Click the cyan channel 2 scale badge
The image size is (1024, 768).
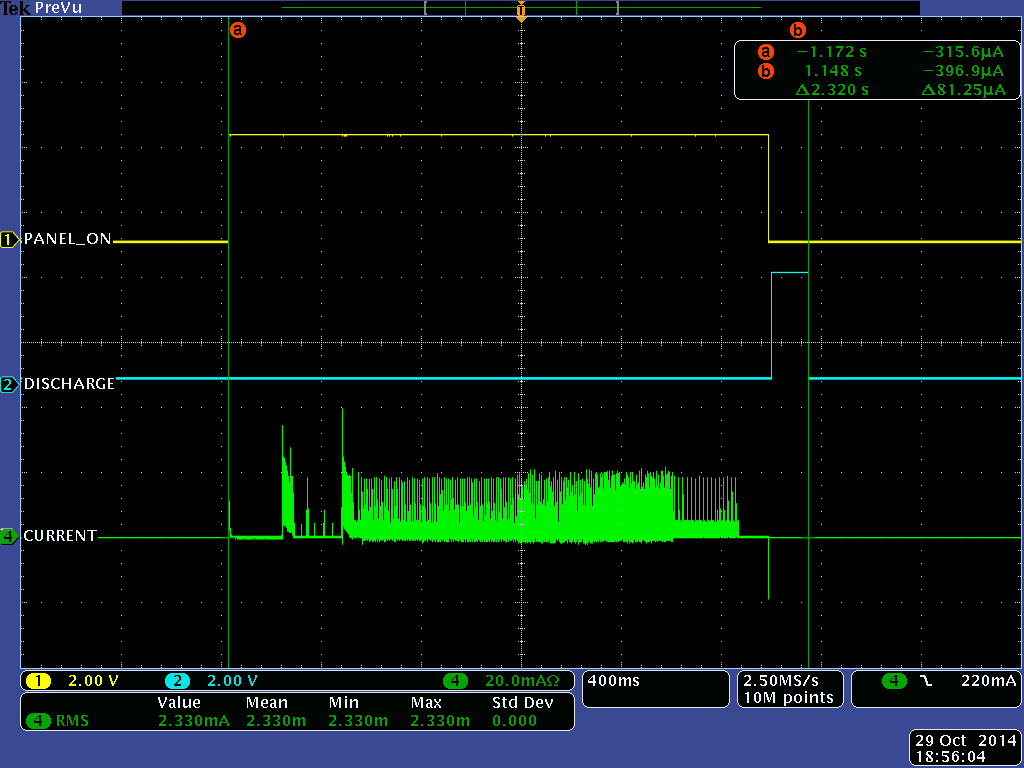pyautogui.click(x=177, y=681)
